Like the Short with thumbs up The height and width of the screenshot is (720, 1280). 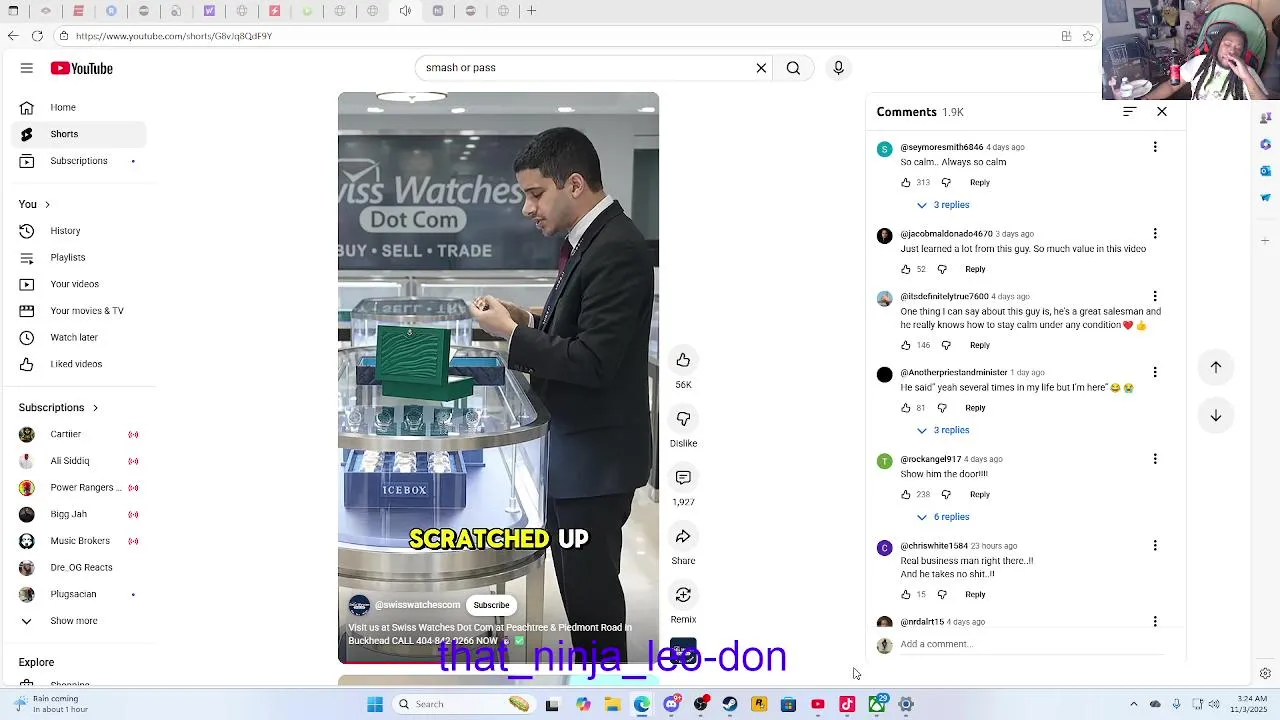pos(683,360)
